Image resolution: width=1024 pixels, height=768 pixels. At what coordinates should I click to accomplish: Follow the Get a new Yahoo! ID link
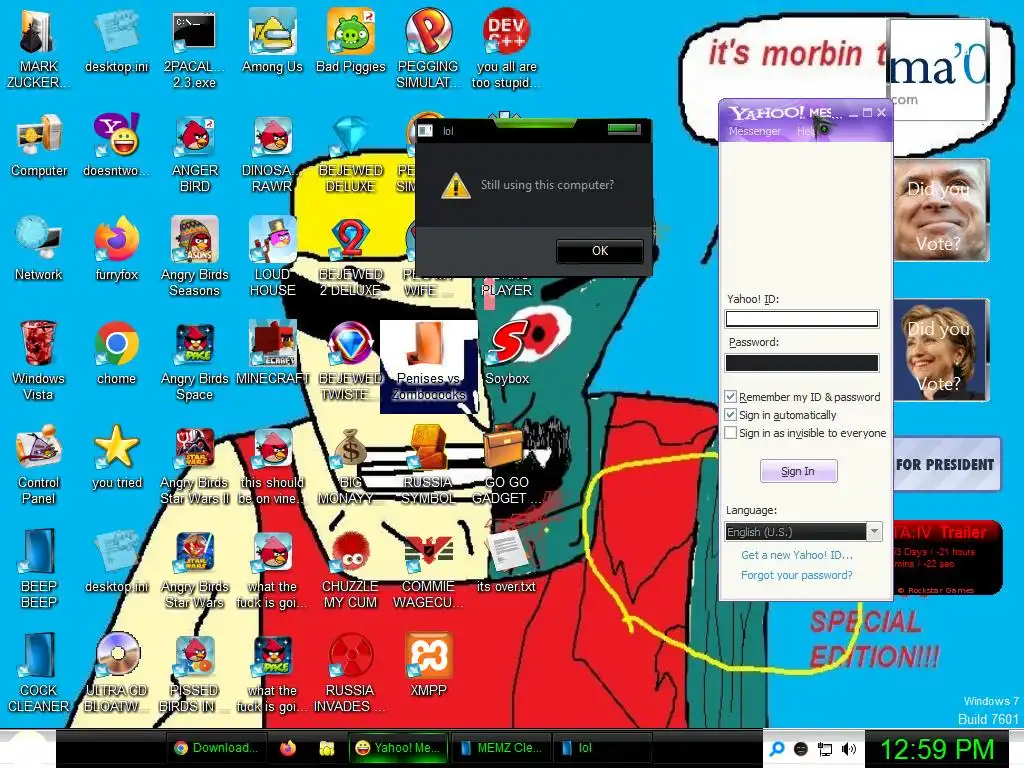pyautogui.click(x=797, y=555)
